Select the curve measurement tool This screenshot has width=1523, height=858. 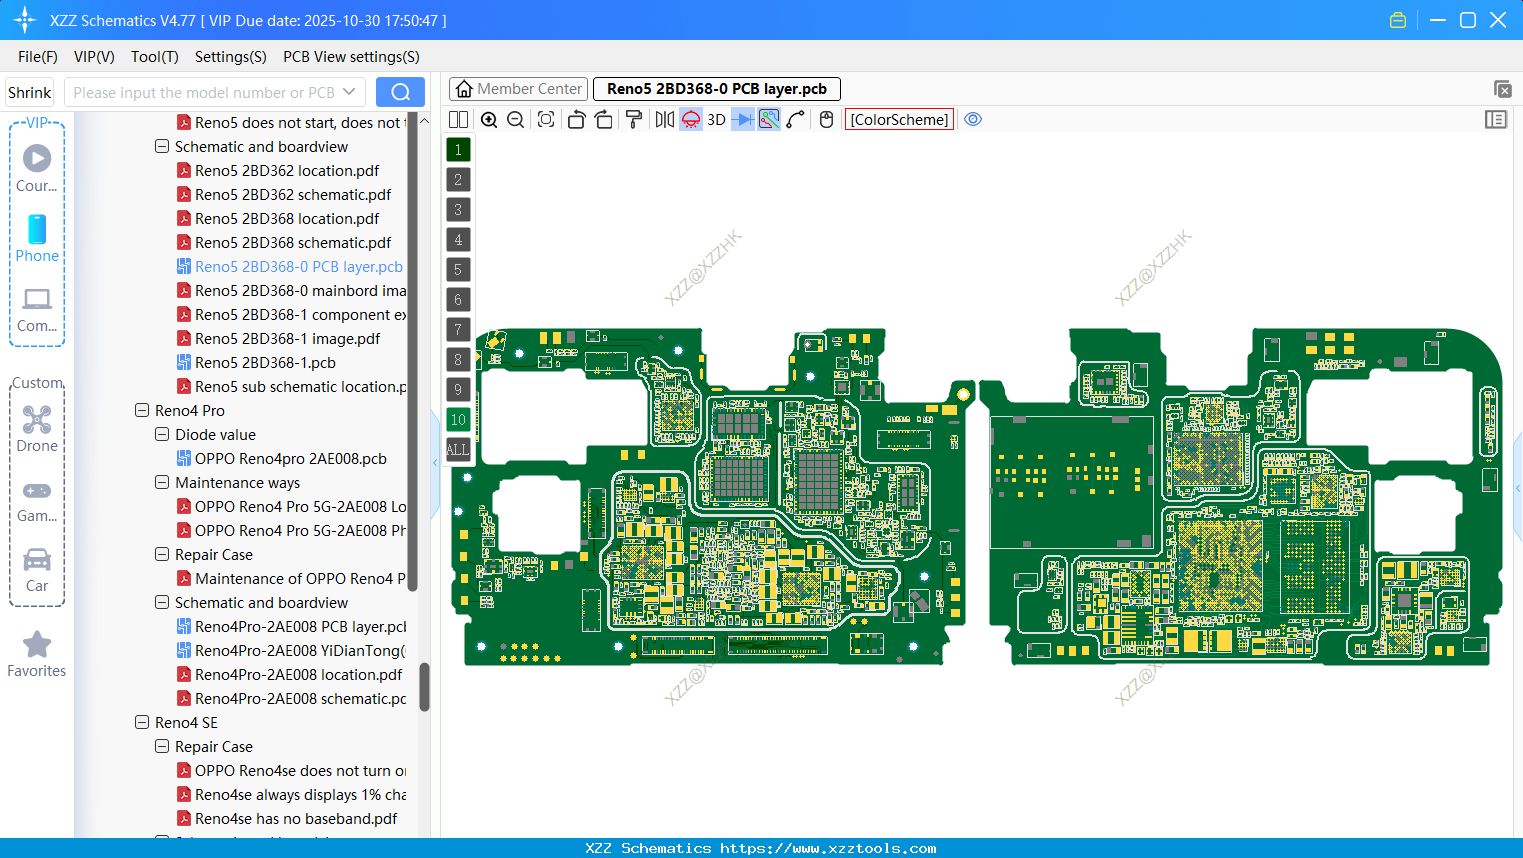tap(795, 119)
